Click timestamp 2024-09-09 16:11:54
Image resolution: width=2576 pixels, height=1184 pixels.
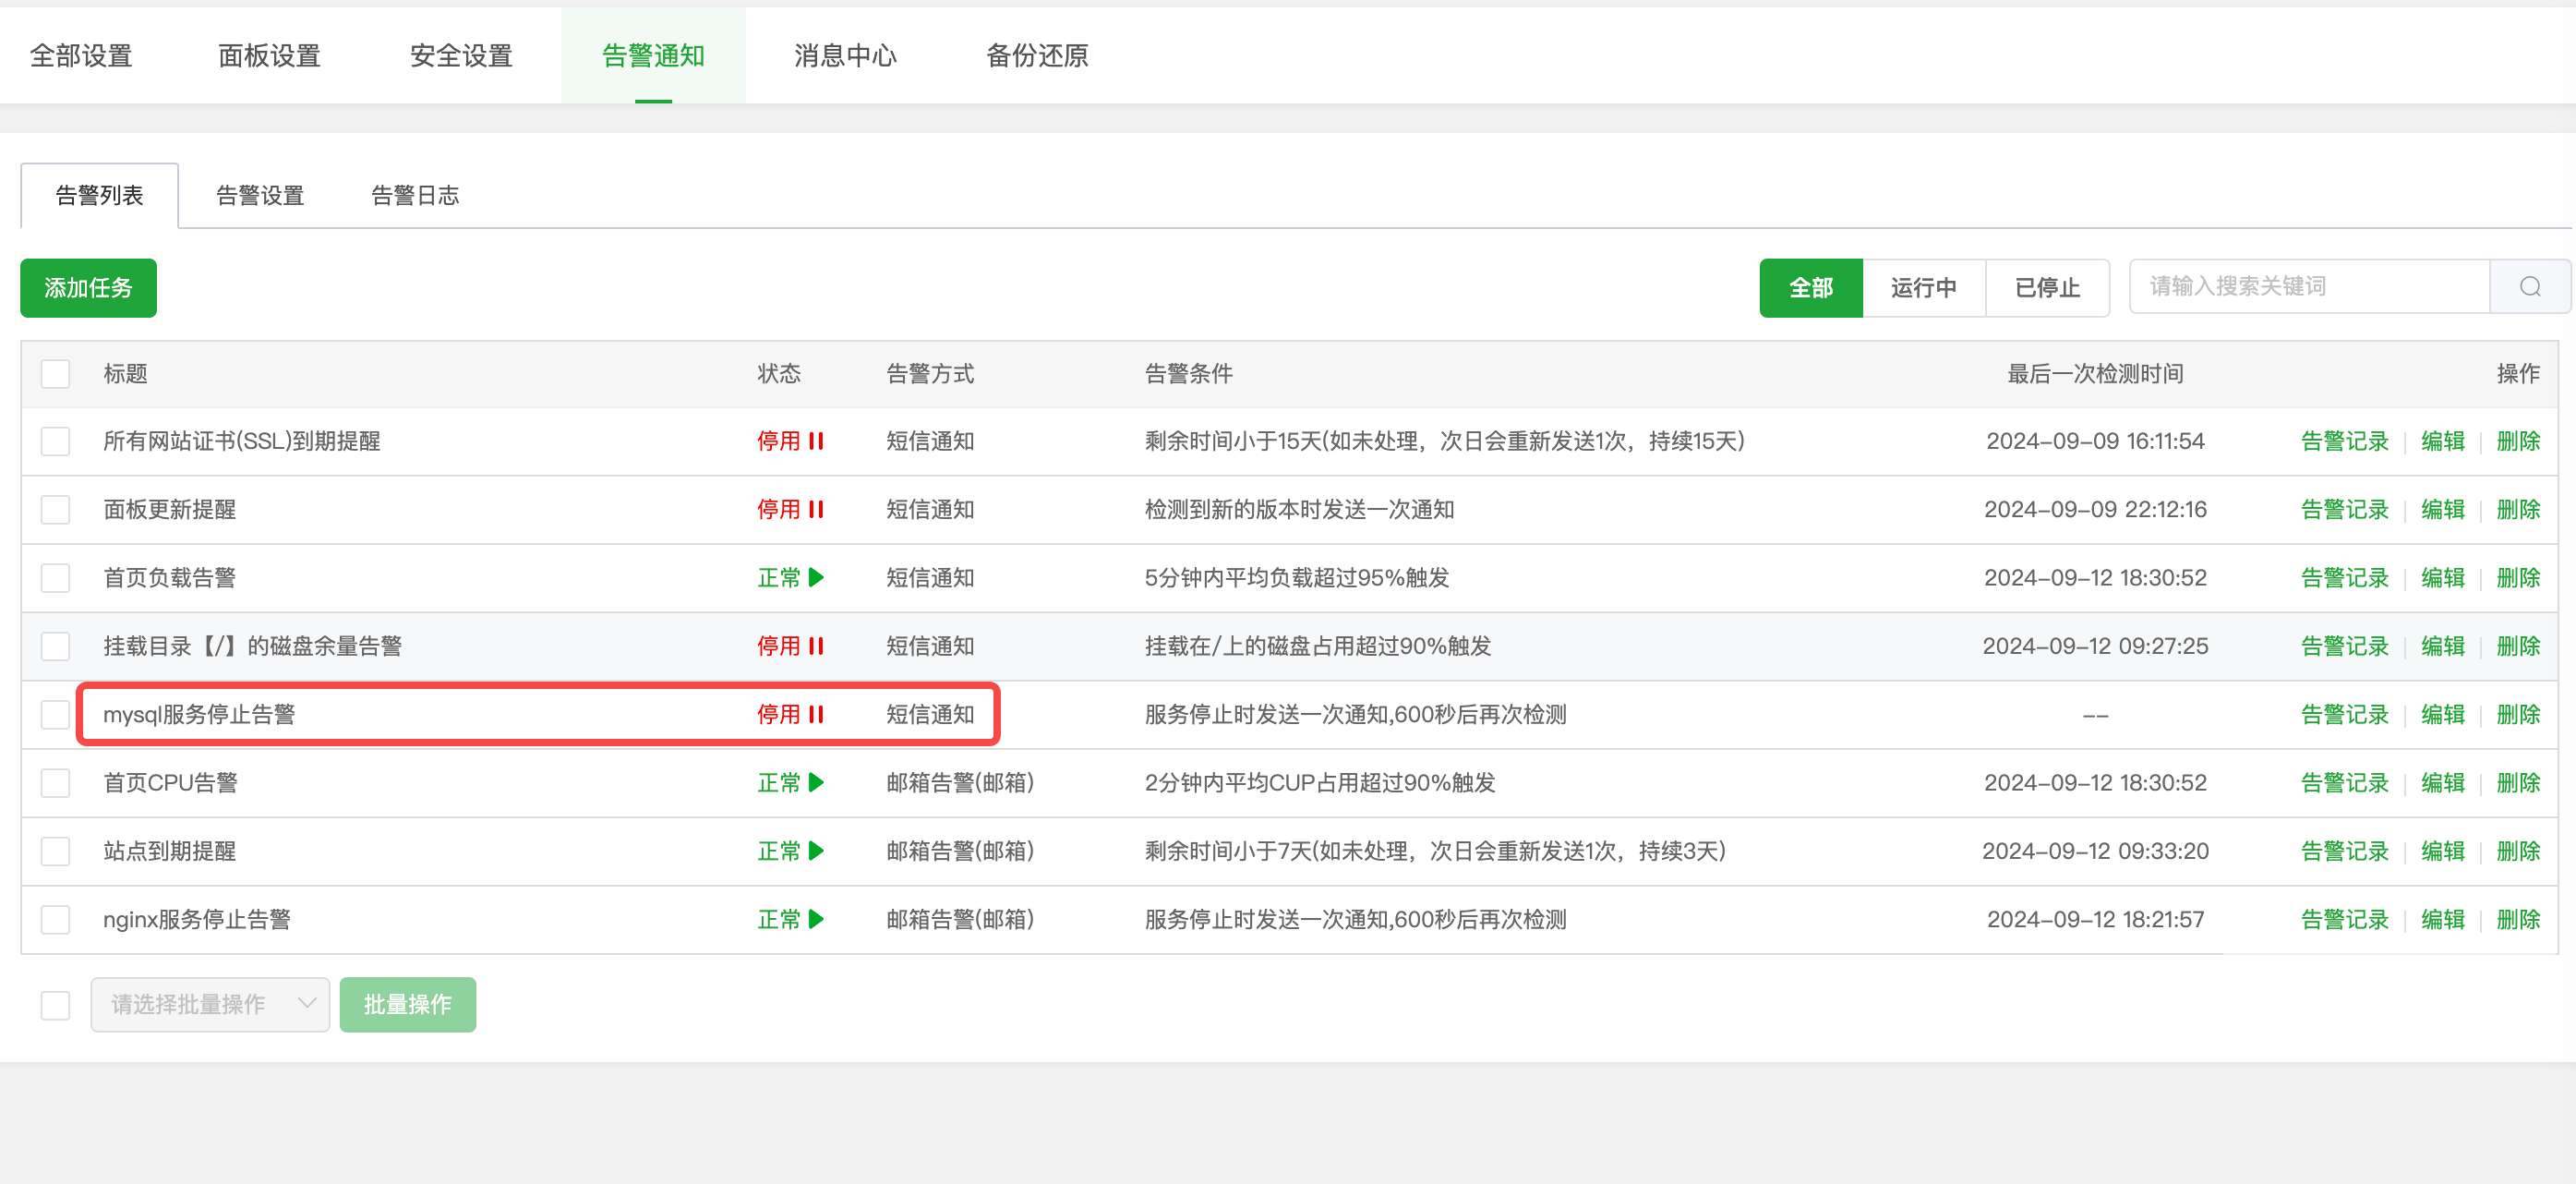(x=2095, y=441)
